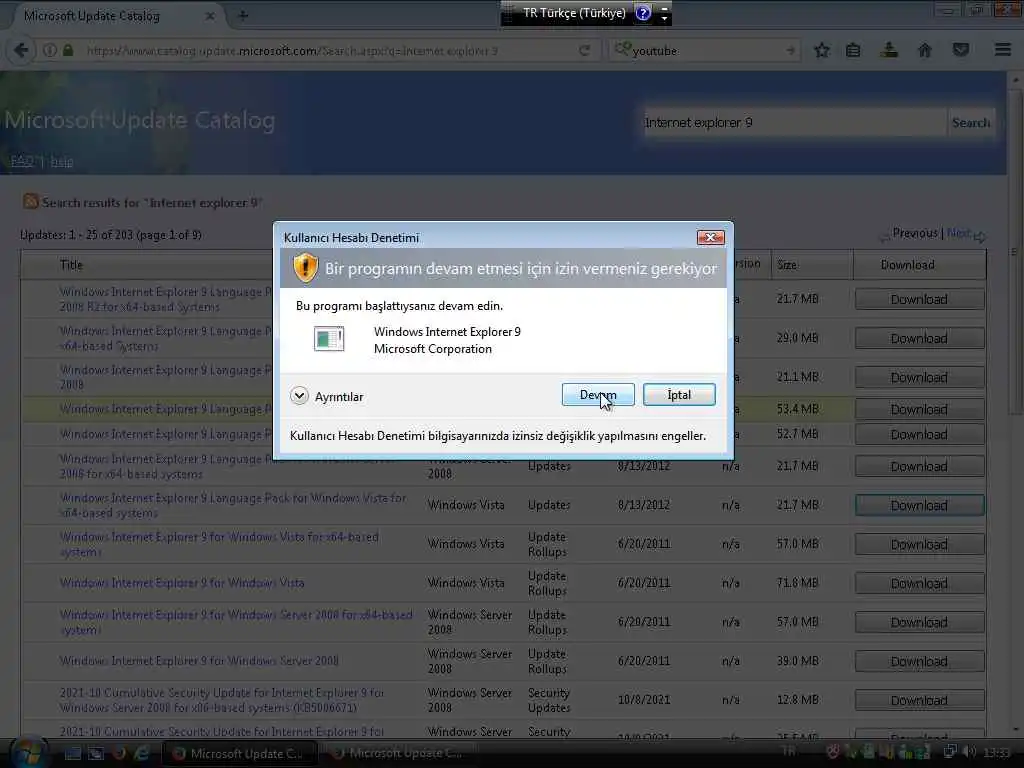Image resolution: width=1024 pixels, height=768 pixels.
Task: Open TR Türkçe language bar selector
Action: (x=573, y=13)
